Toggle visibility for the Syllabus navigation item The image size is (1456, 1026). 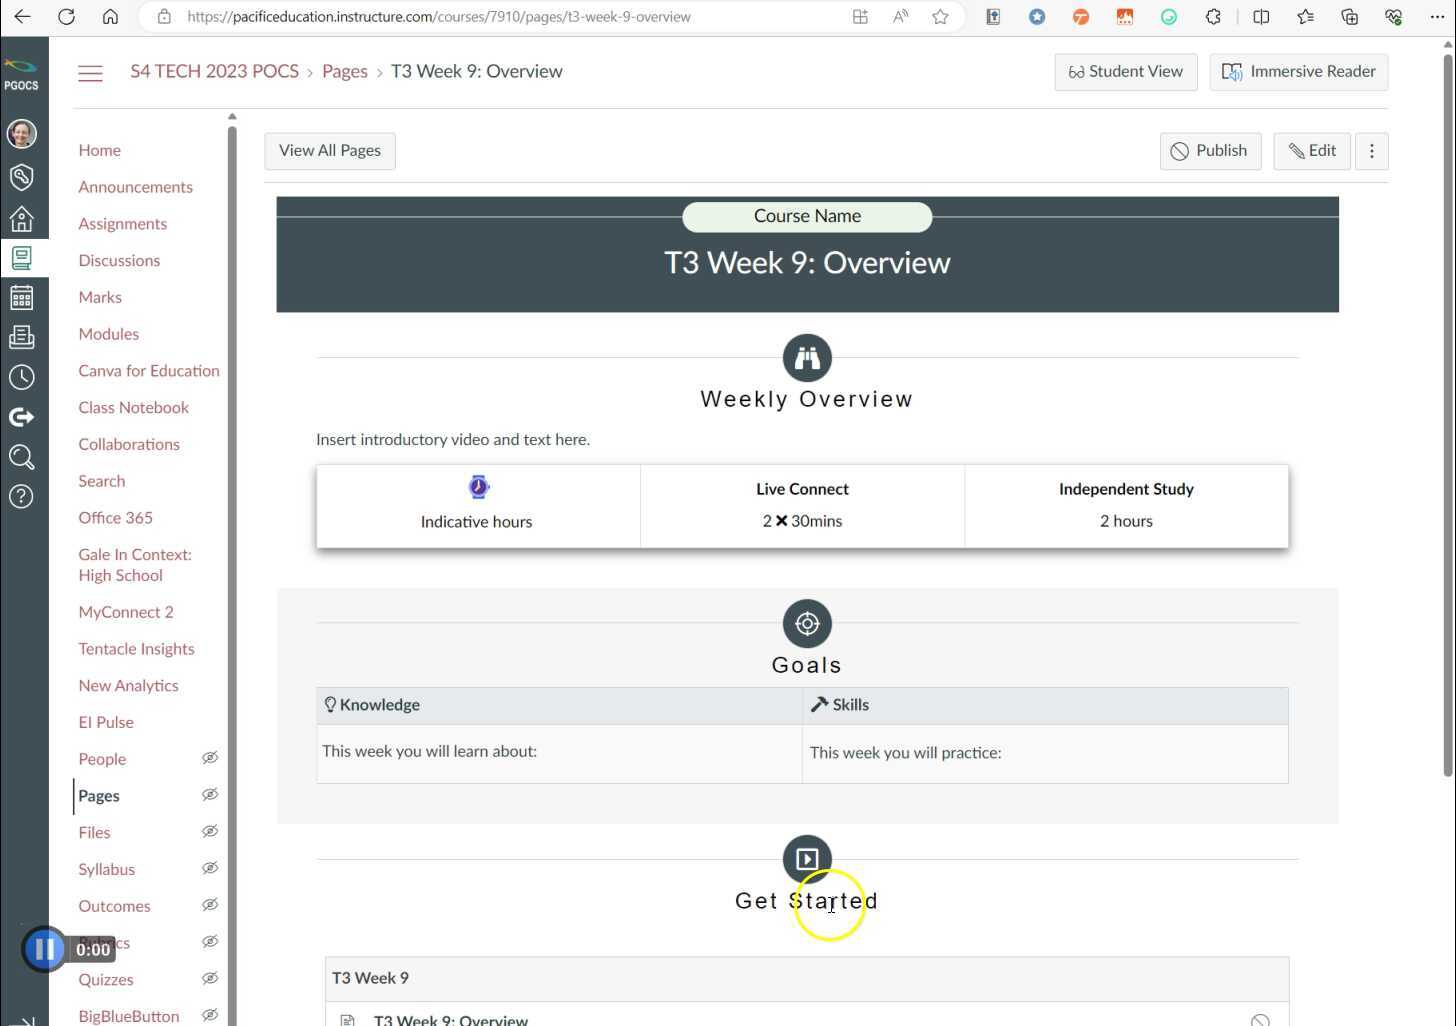[x=210, y=868]
